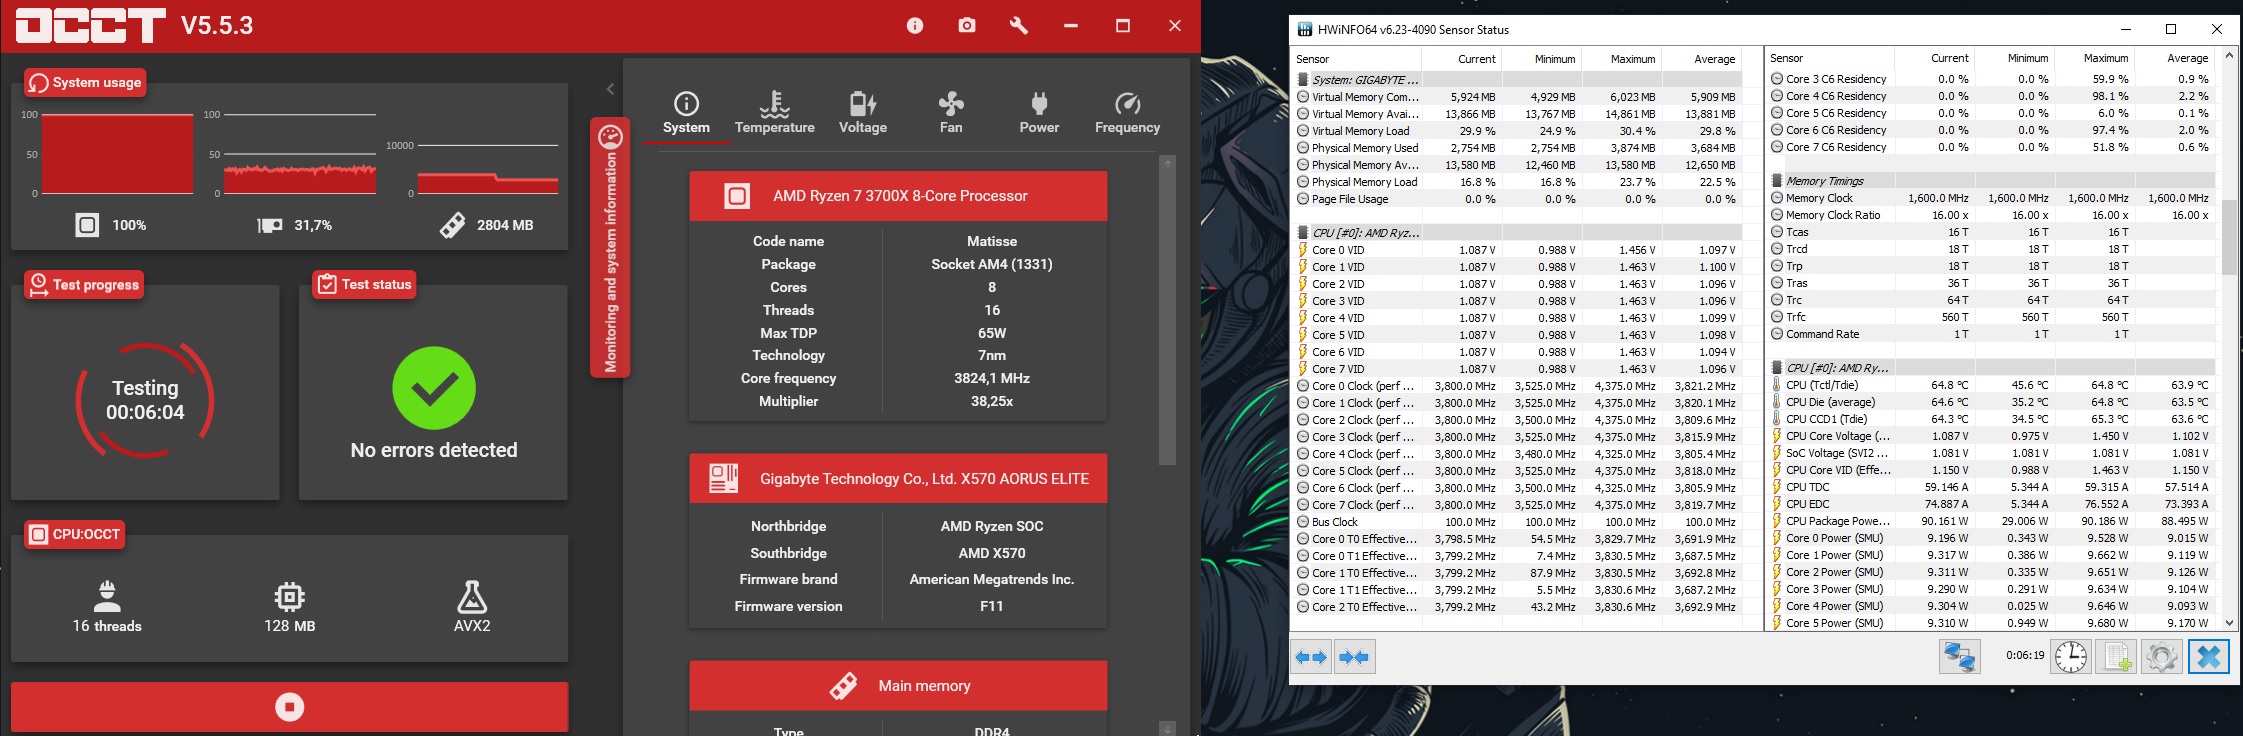Select the Bus Clock sensor row

coord(1518,522)
